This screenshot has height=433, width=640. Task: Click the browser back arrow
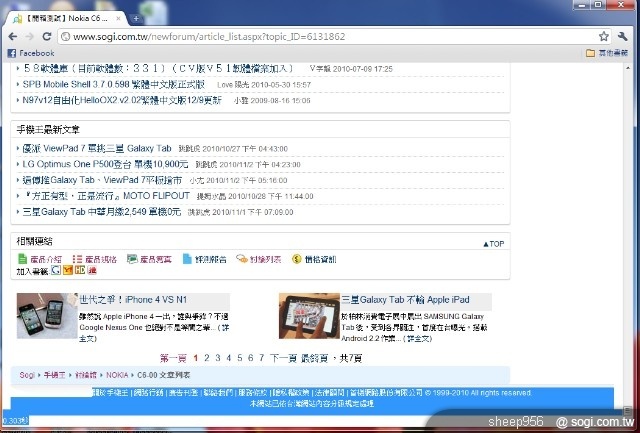(x=13, y=36)
